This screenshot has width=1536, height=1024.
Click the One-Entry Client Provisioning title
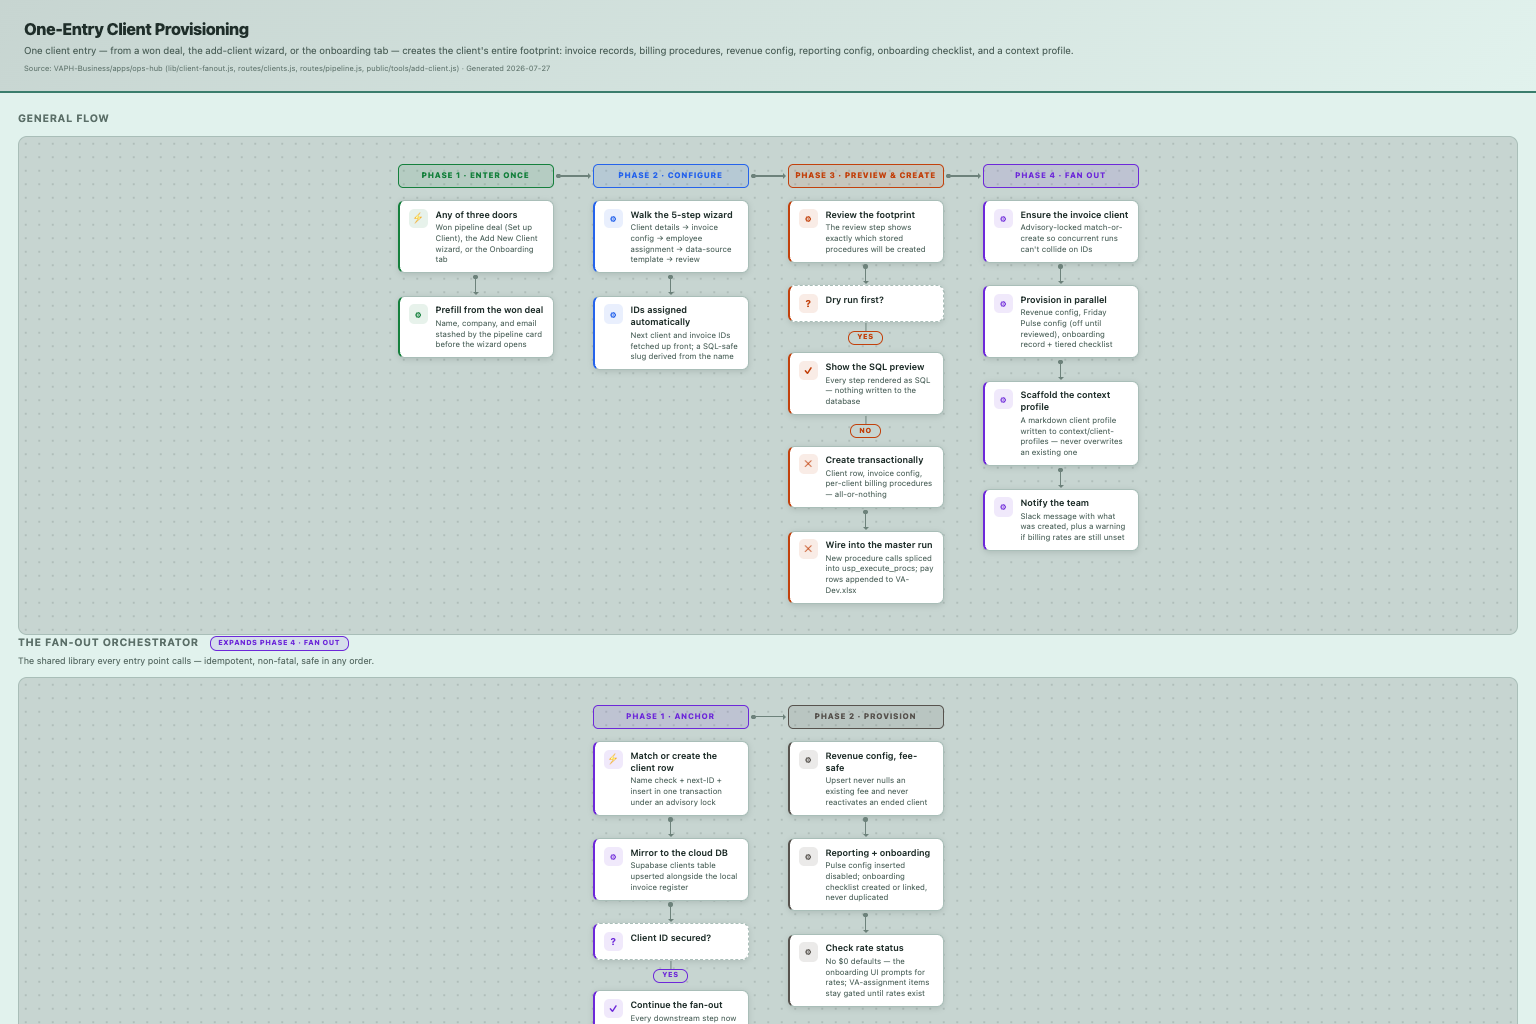point(136,30)
